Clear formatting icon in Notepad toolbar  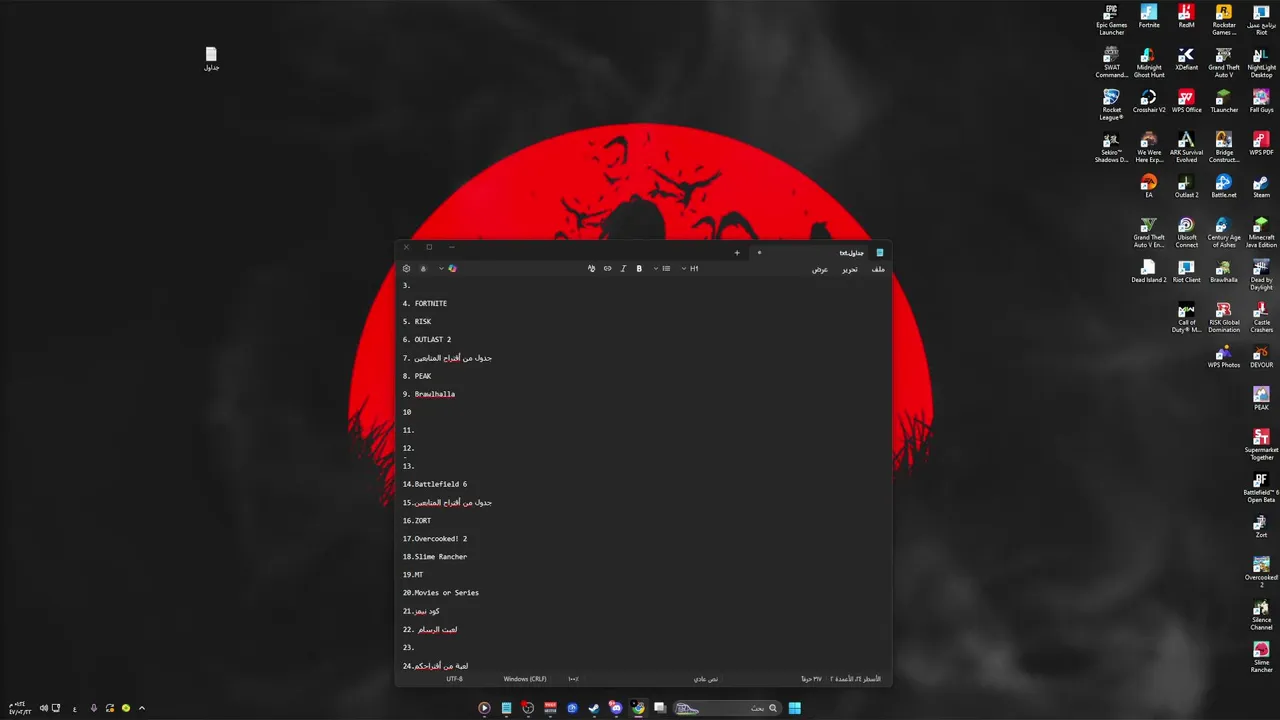pyautogui.click(x=591, y=268)
